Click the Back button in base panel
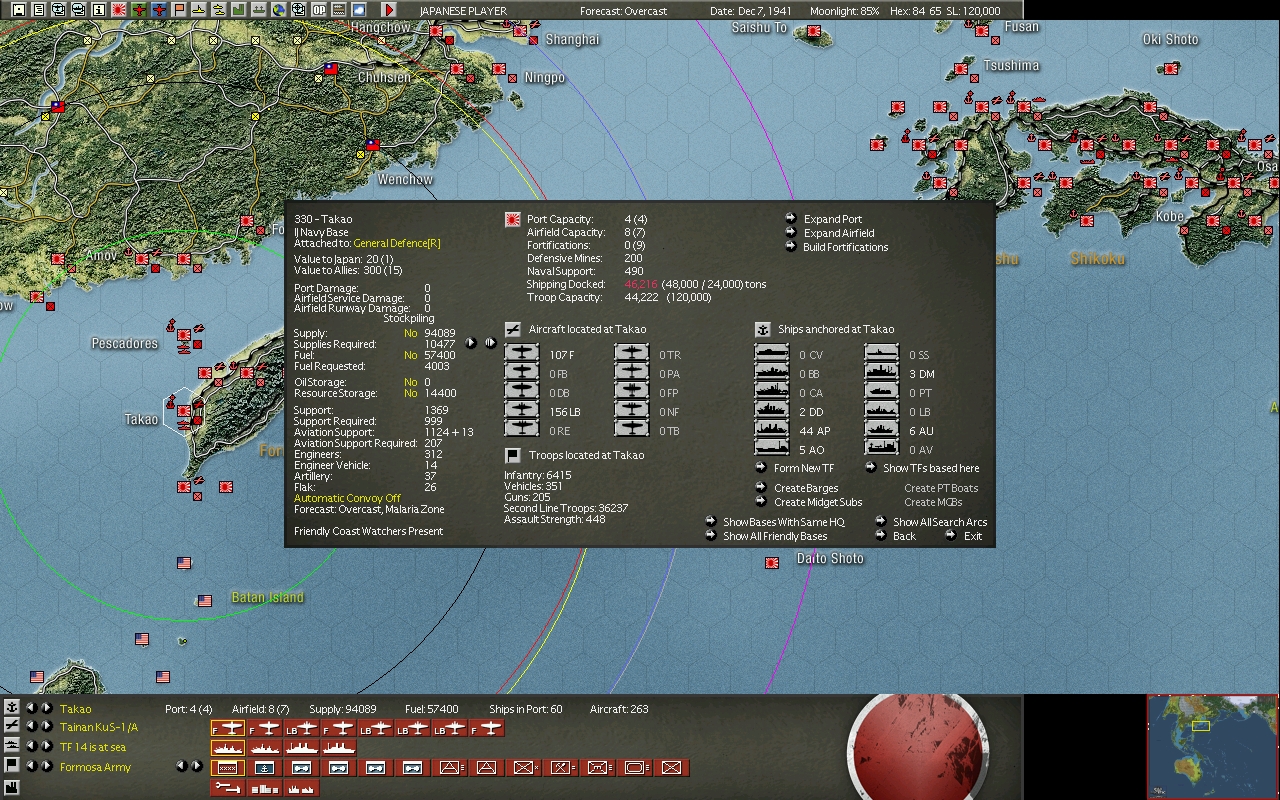1280x800 pixels. 895,536
